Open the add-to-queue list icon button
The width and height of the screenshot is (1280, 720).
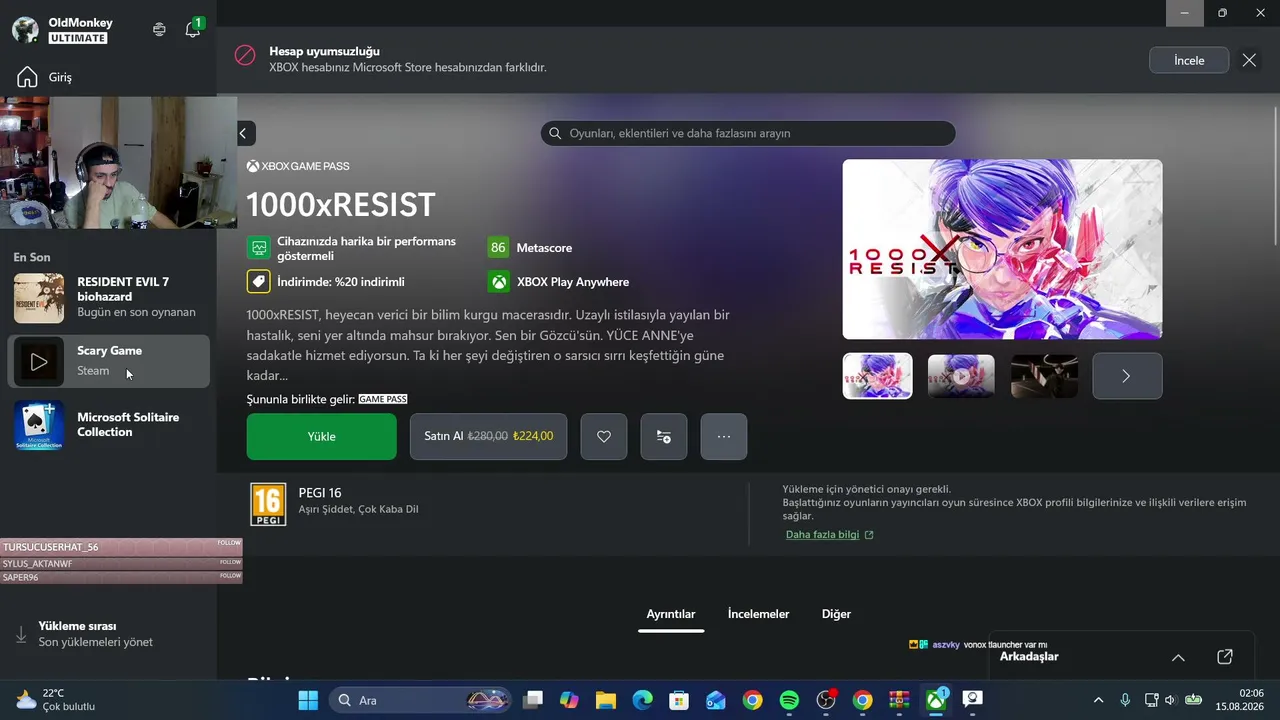[x=664, y=437]
